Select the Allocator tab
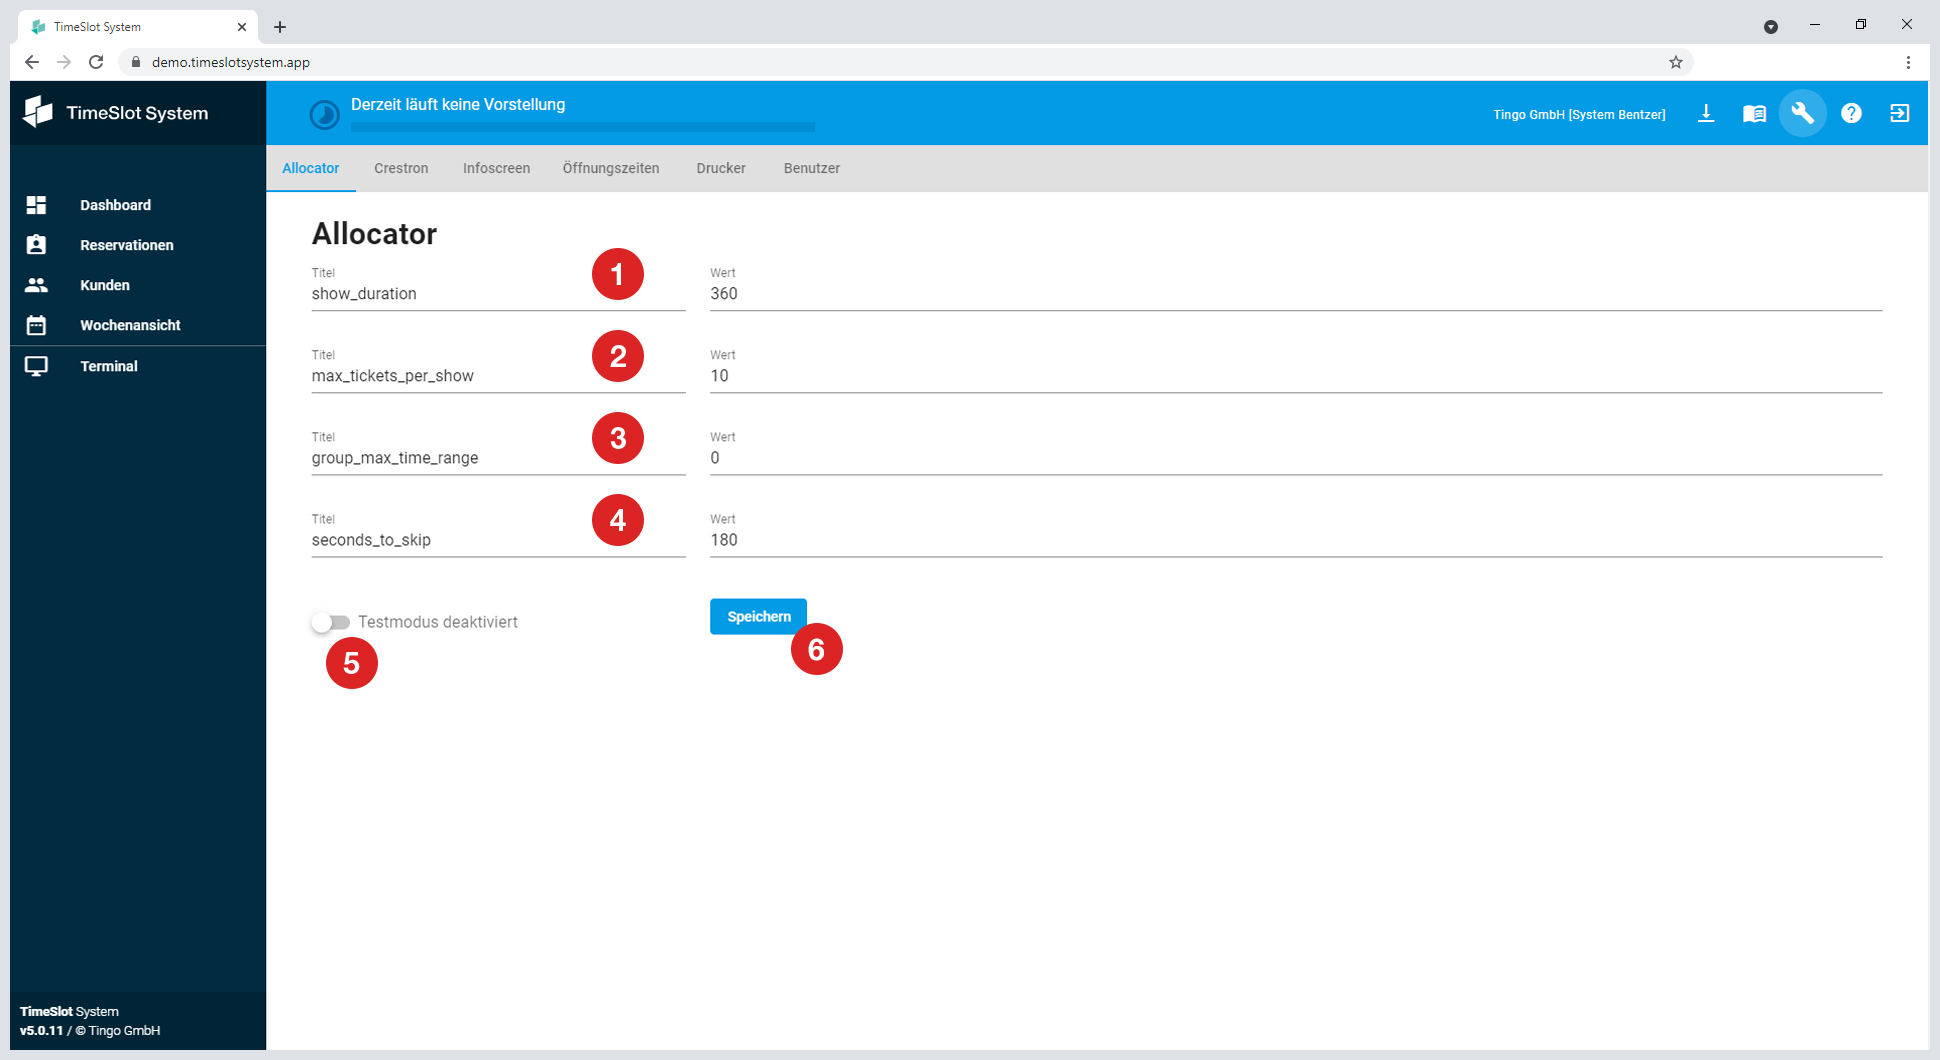The image size is (1940, 1060). pyautogui.click(x=311, y=168)
